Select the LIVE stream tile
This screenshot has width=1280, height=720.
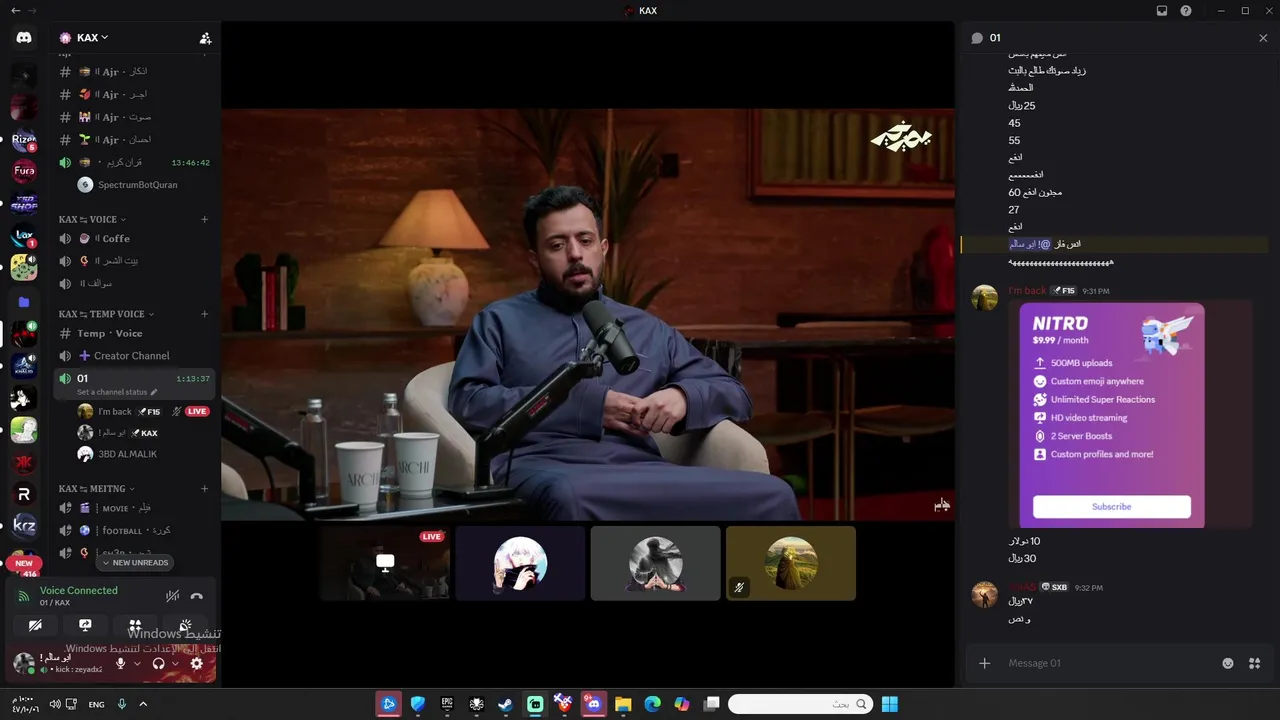(x=385, y=563)
